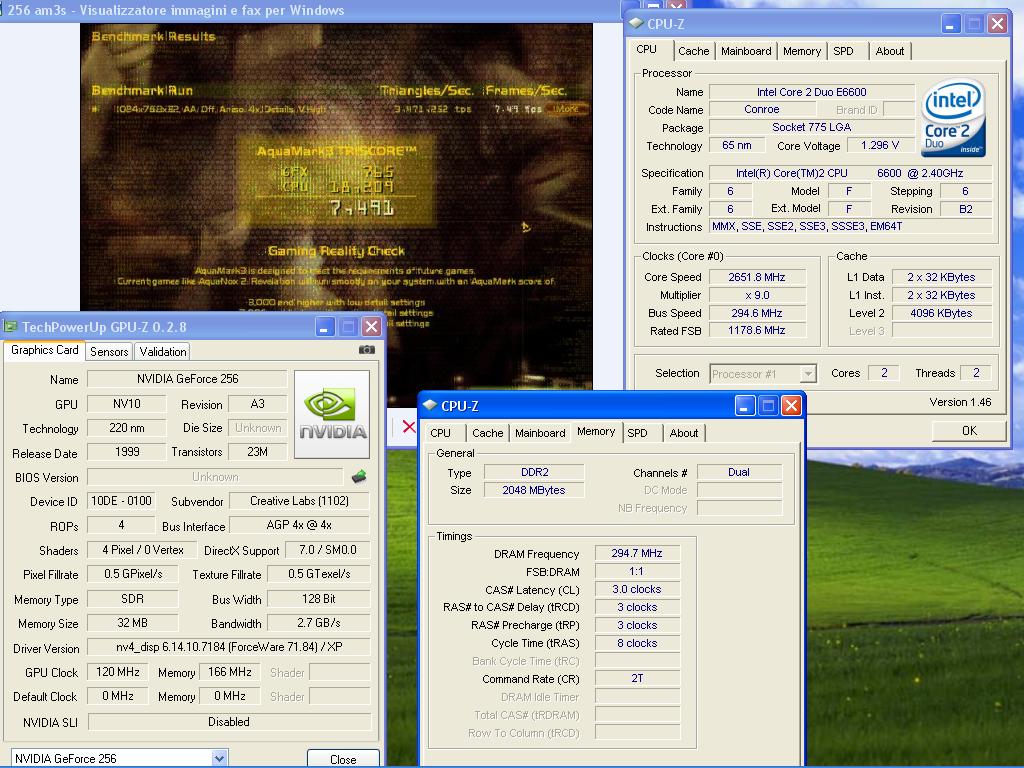Select About tab in CPU-Z Memory window

(684, 433)
